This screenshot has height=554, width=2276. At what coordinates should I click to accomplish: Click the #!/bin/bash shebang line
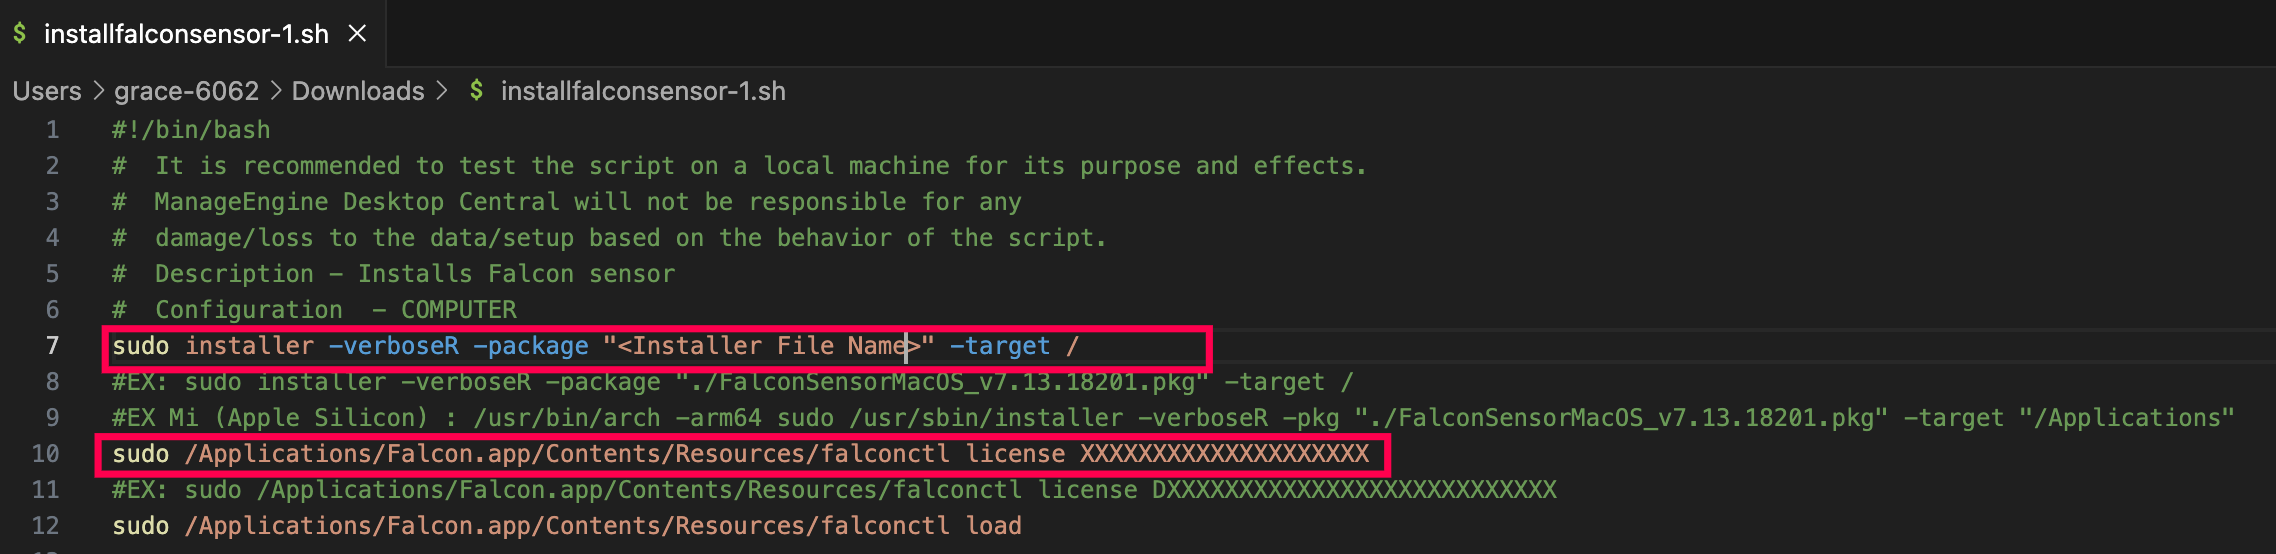(x=191, y=130)
